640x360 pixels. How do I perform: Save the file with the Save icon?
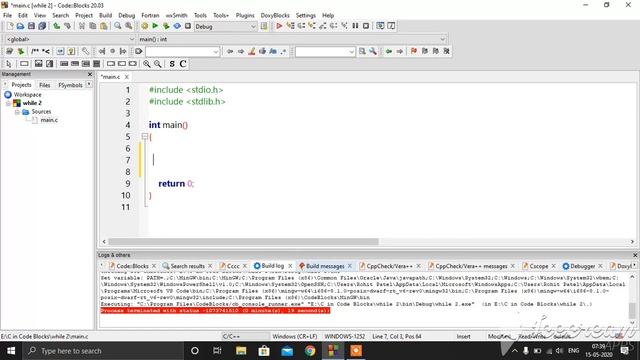[31, 26]
